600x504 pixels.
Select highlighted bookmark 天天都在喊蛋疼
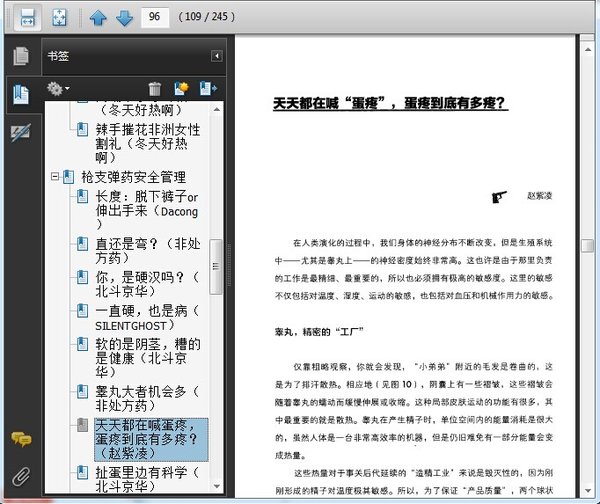pos(151,439)
